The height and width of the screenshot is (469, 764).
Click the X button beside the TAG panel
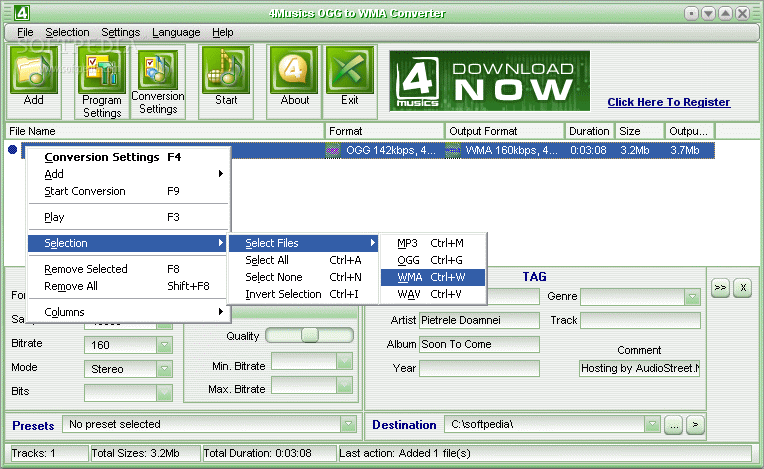coord(743,287)
